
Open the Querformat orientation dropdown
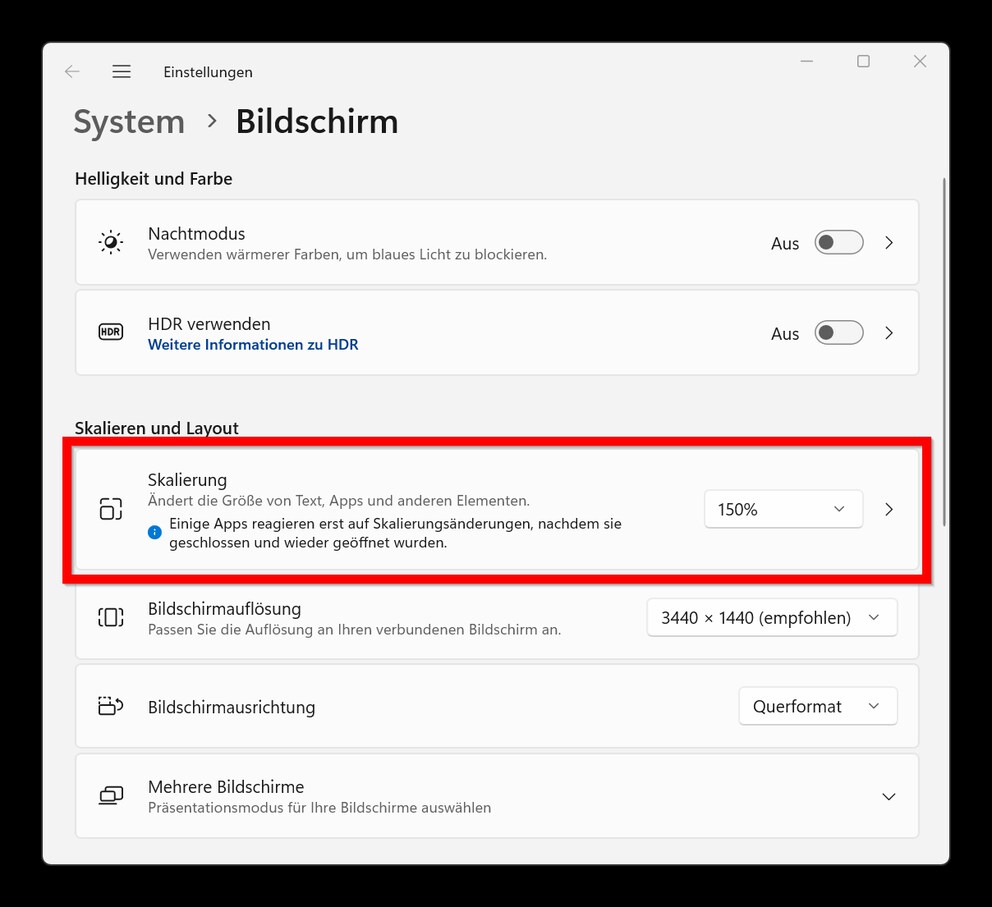coord(817,706)
